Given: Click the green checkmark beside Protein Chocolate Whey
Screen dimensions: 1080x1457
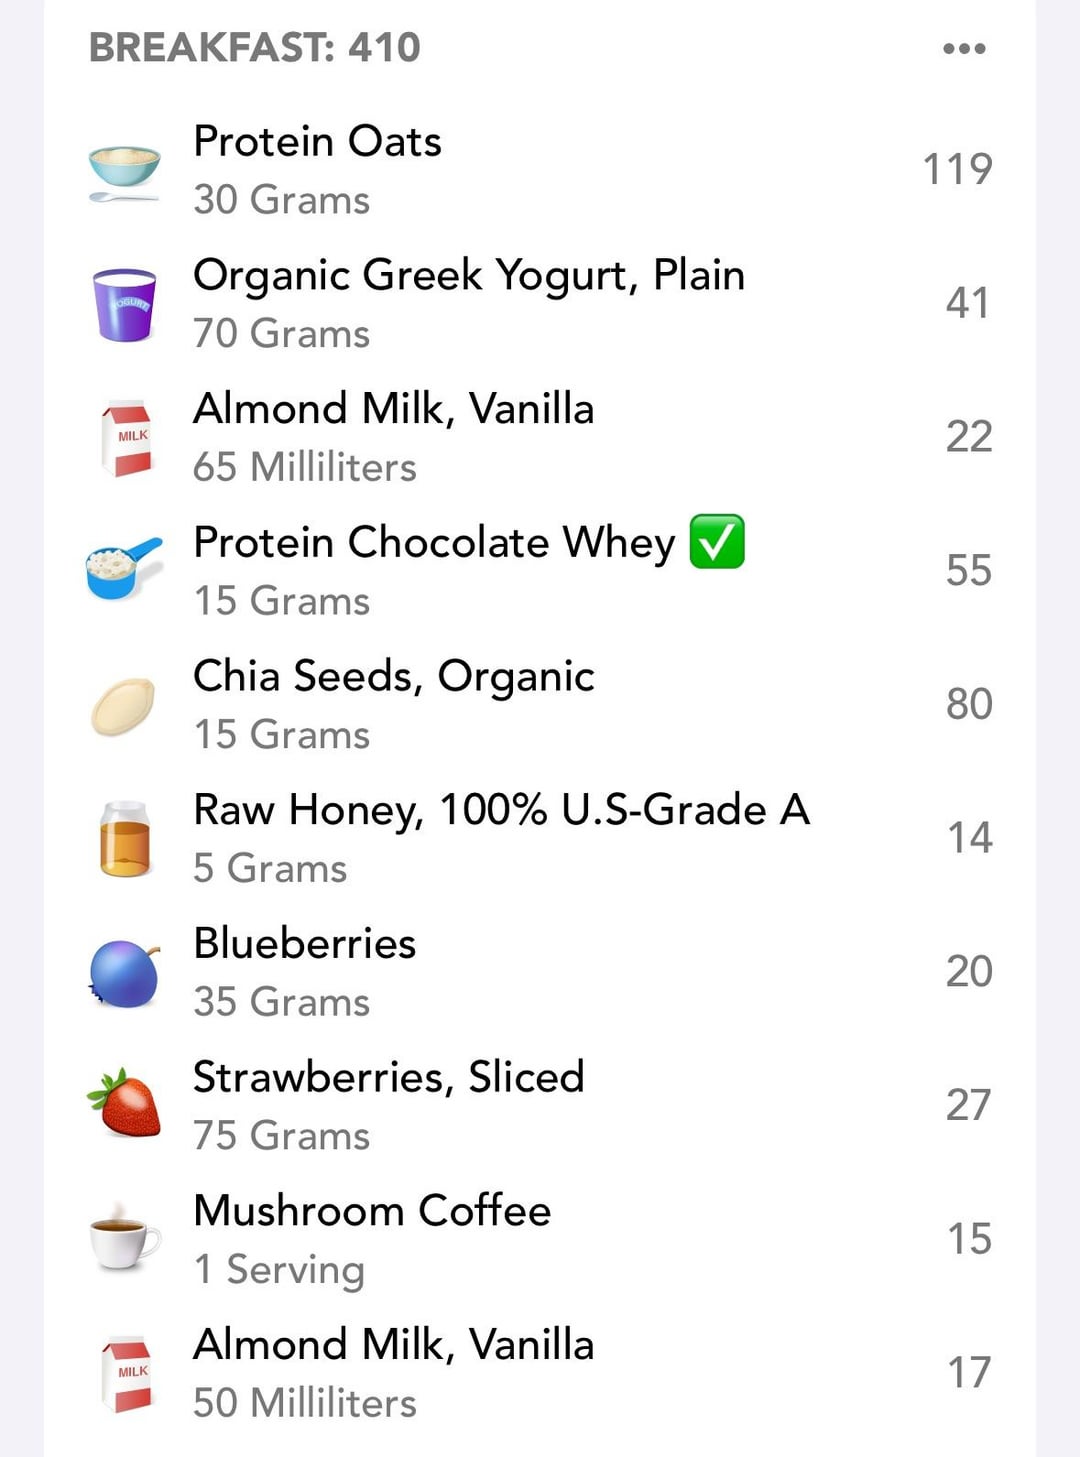Looking at the screenshot, I should (x=717, y=541).
